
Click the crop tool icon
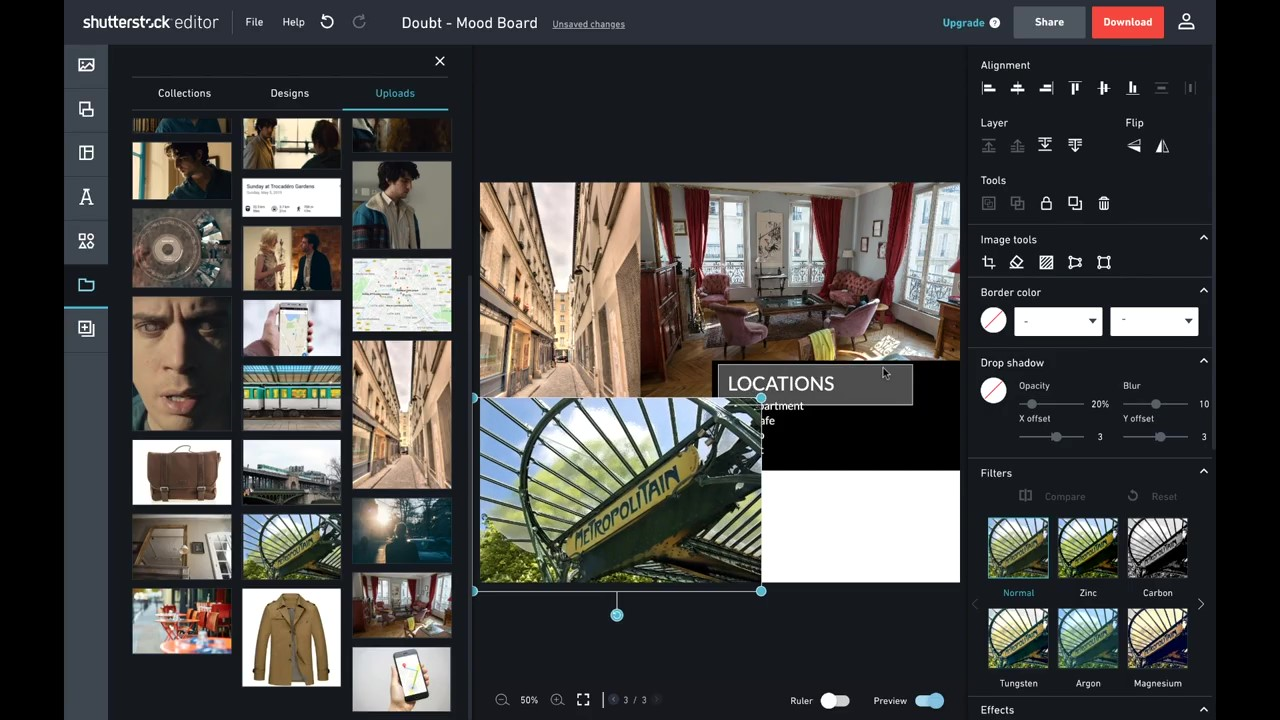(988, 262)
